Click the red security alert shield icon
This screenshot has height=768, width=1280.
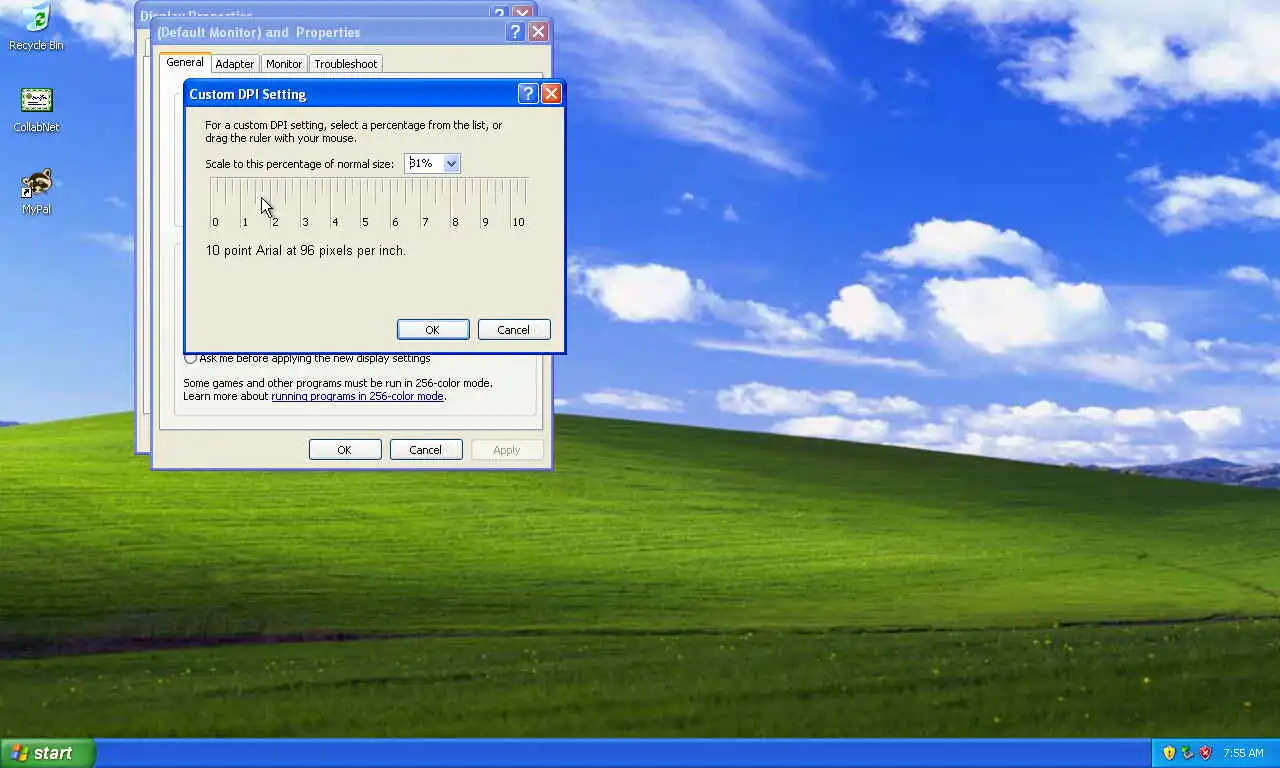1205,753
